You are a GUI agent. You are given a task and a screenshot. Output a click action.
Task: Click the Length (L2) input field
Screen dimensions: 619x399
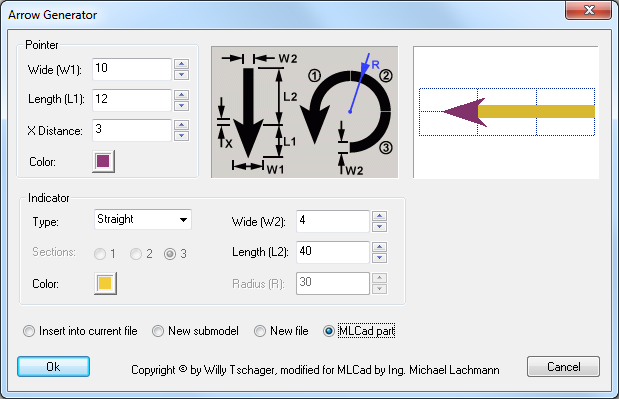(333, 252)
